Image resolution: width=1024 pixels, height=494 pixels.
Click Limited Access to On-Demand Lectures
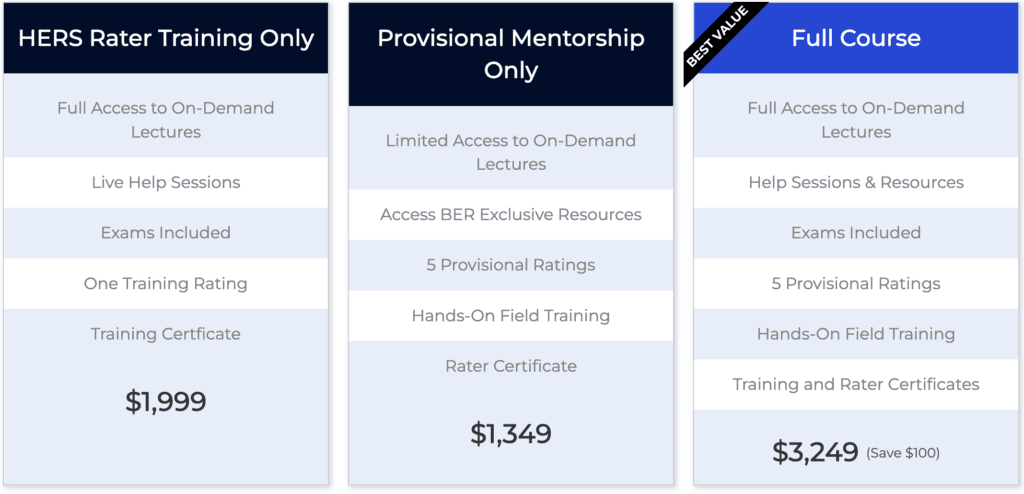(x=511, y=152)
